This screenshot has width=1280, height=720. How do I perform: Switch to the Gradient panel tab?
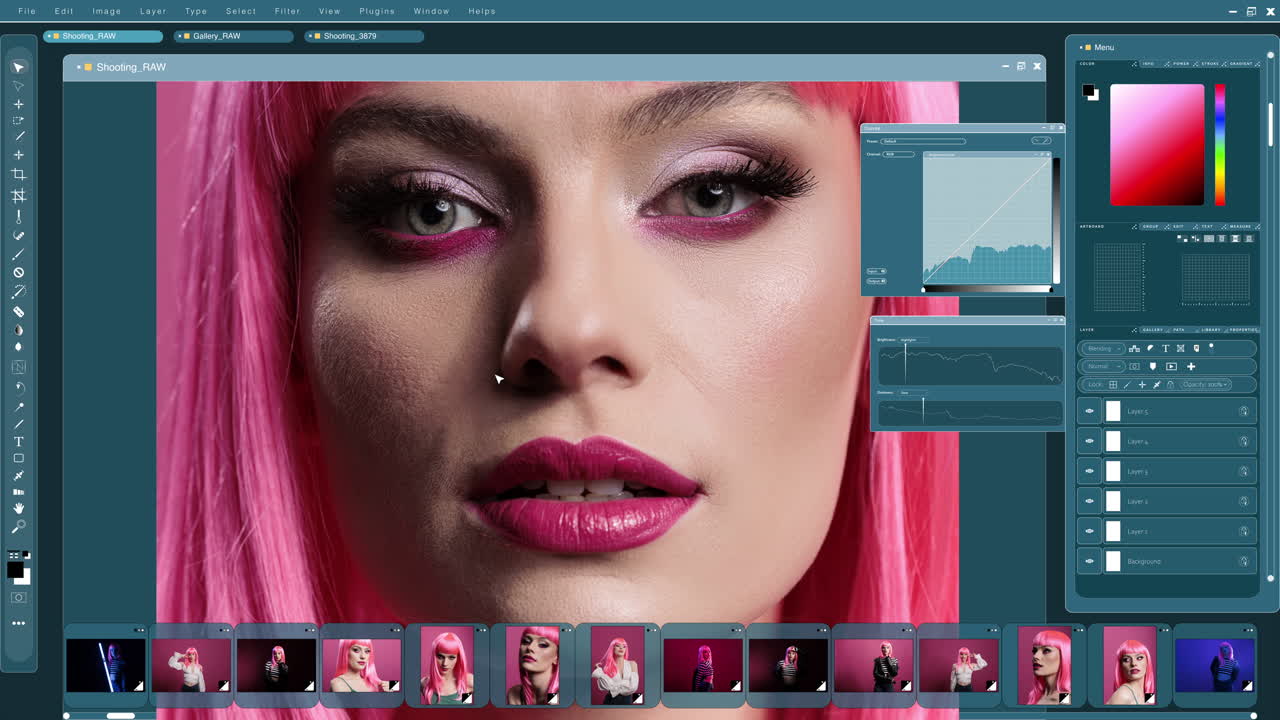pyautogui.click(x=1240, y=63)
